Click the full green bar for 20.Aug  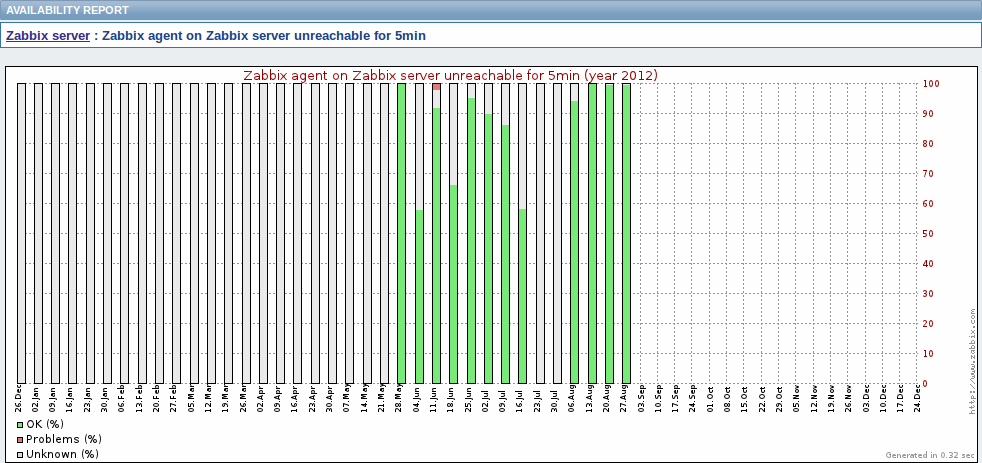[609, 233]
